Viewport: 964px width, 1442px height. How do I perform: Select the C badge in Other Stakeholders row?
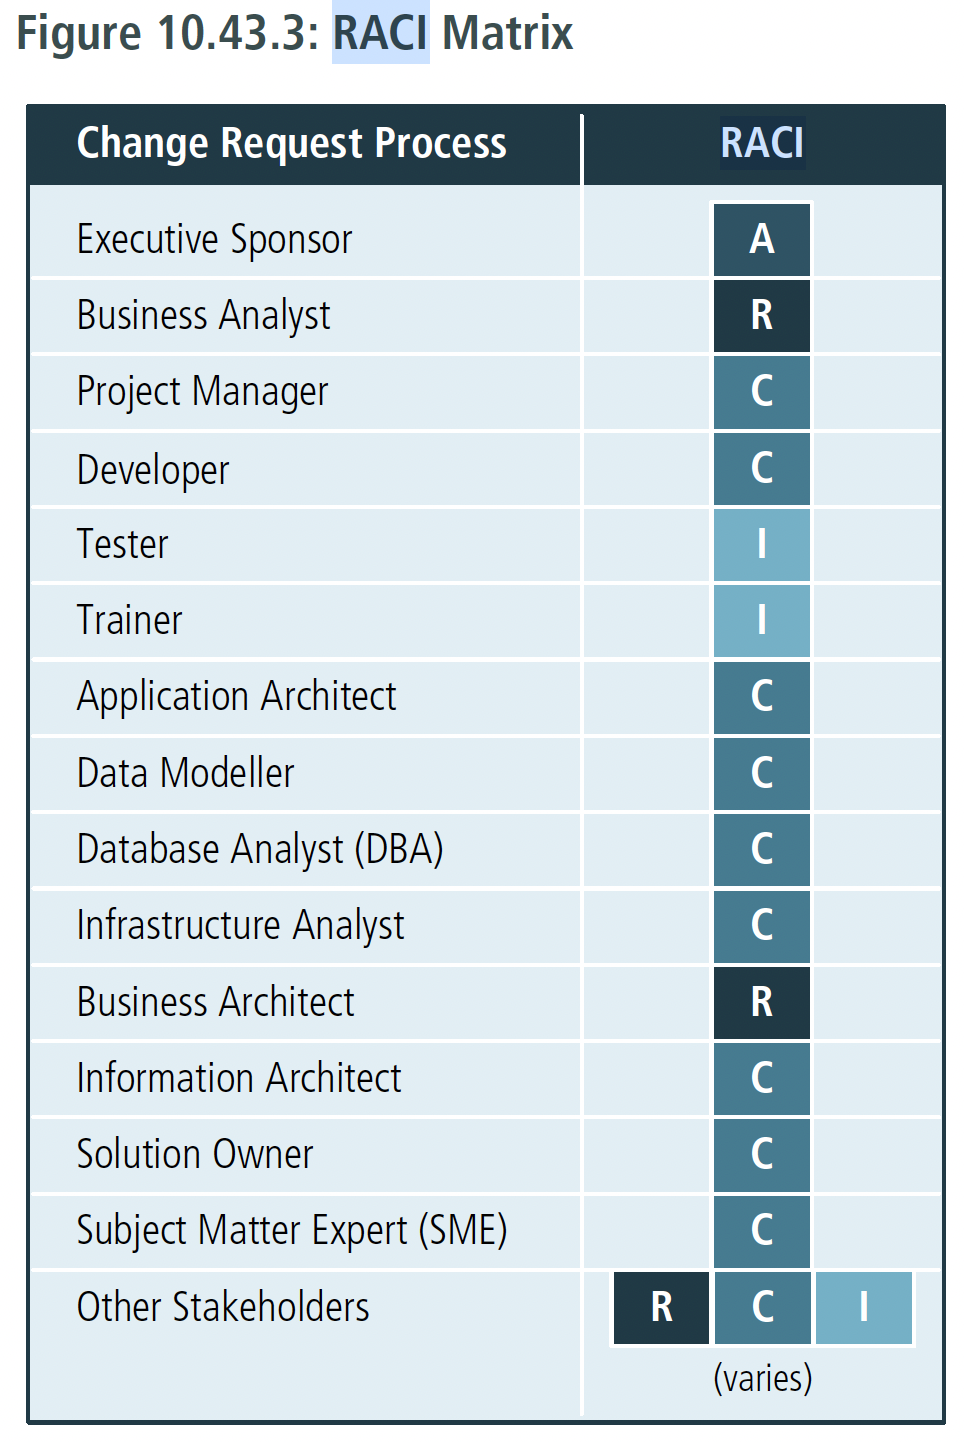pos(762,1307)
